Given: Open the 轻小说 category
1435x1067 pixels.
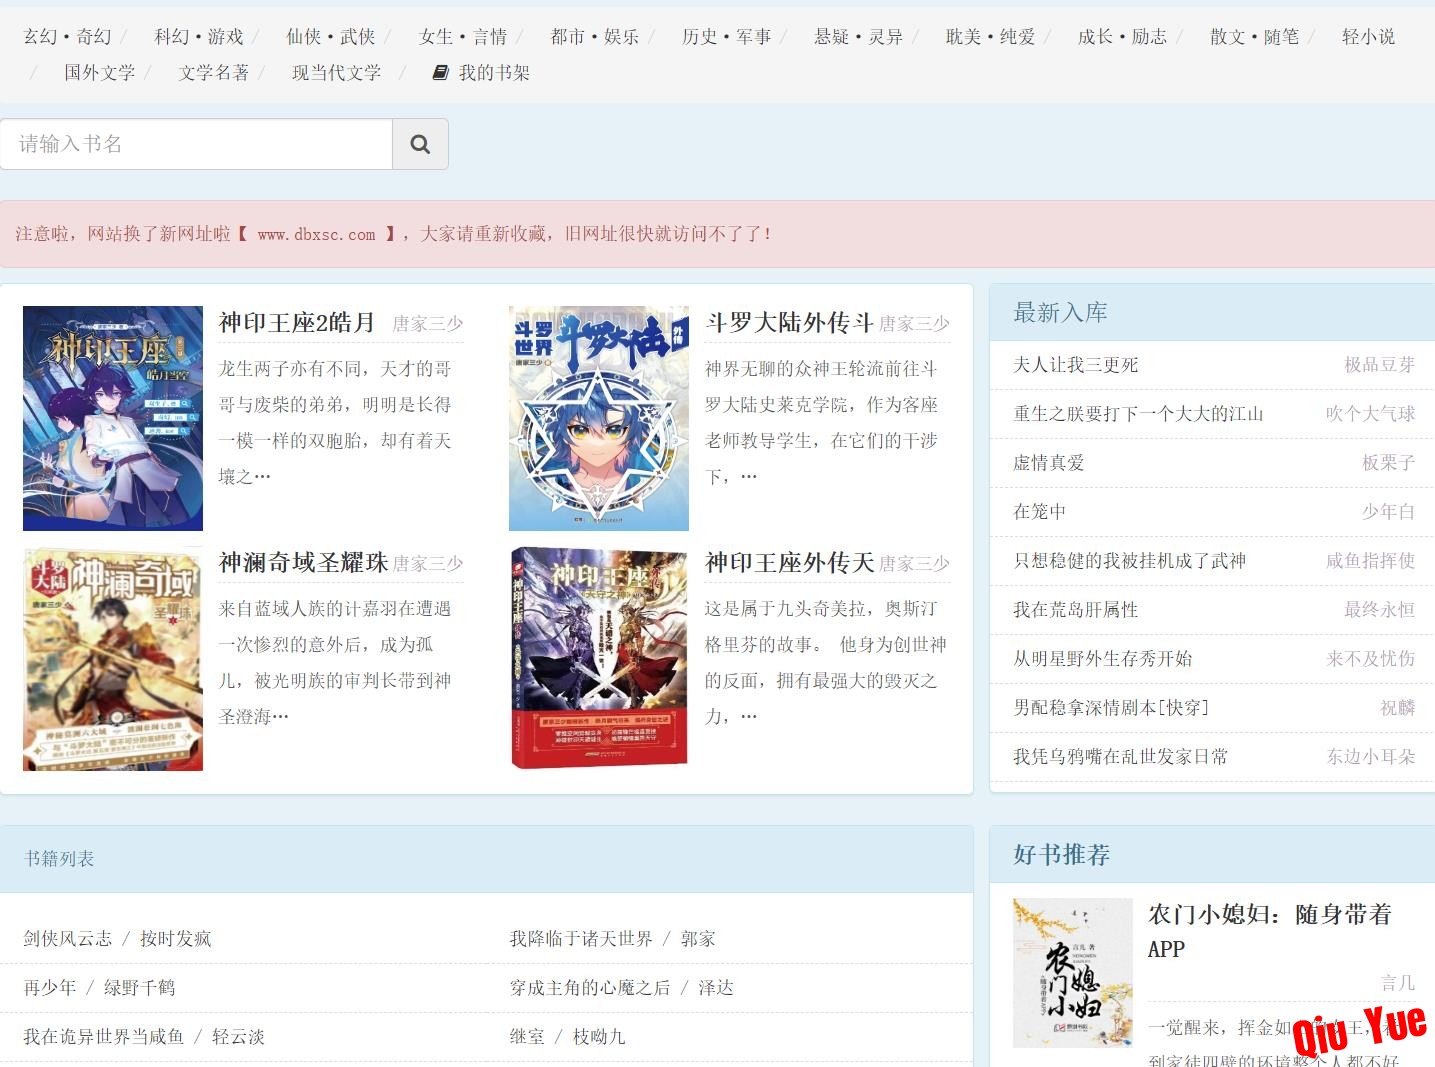Looking at the screenshot, I should pyautogui.click(x=1369, y=37).
